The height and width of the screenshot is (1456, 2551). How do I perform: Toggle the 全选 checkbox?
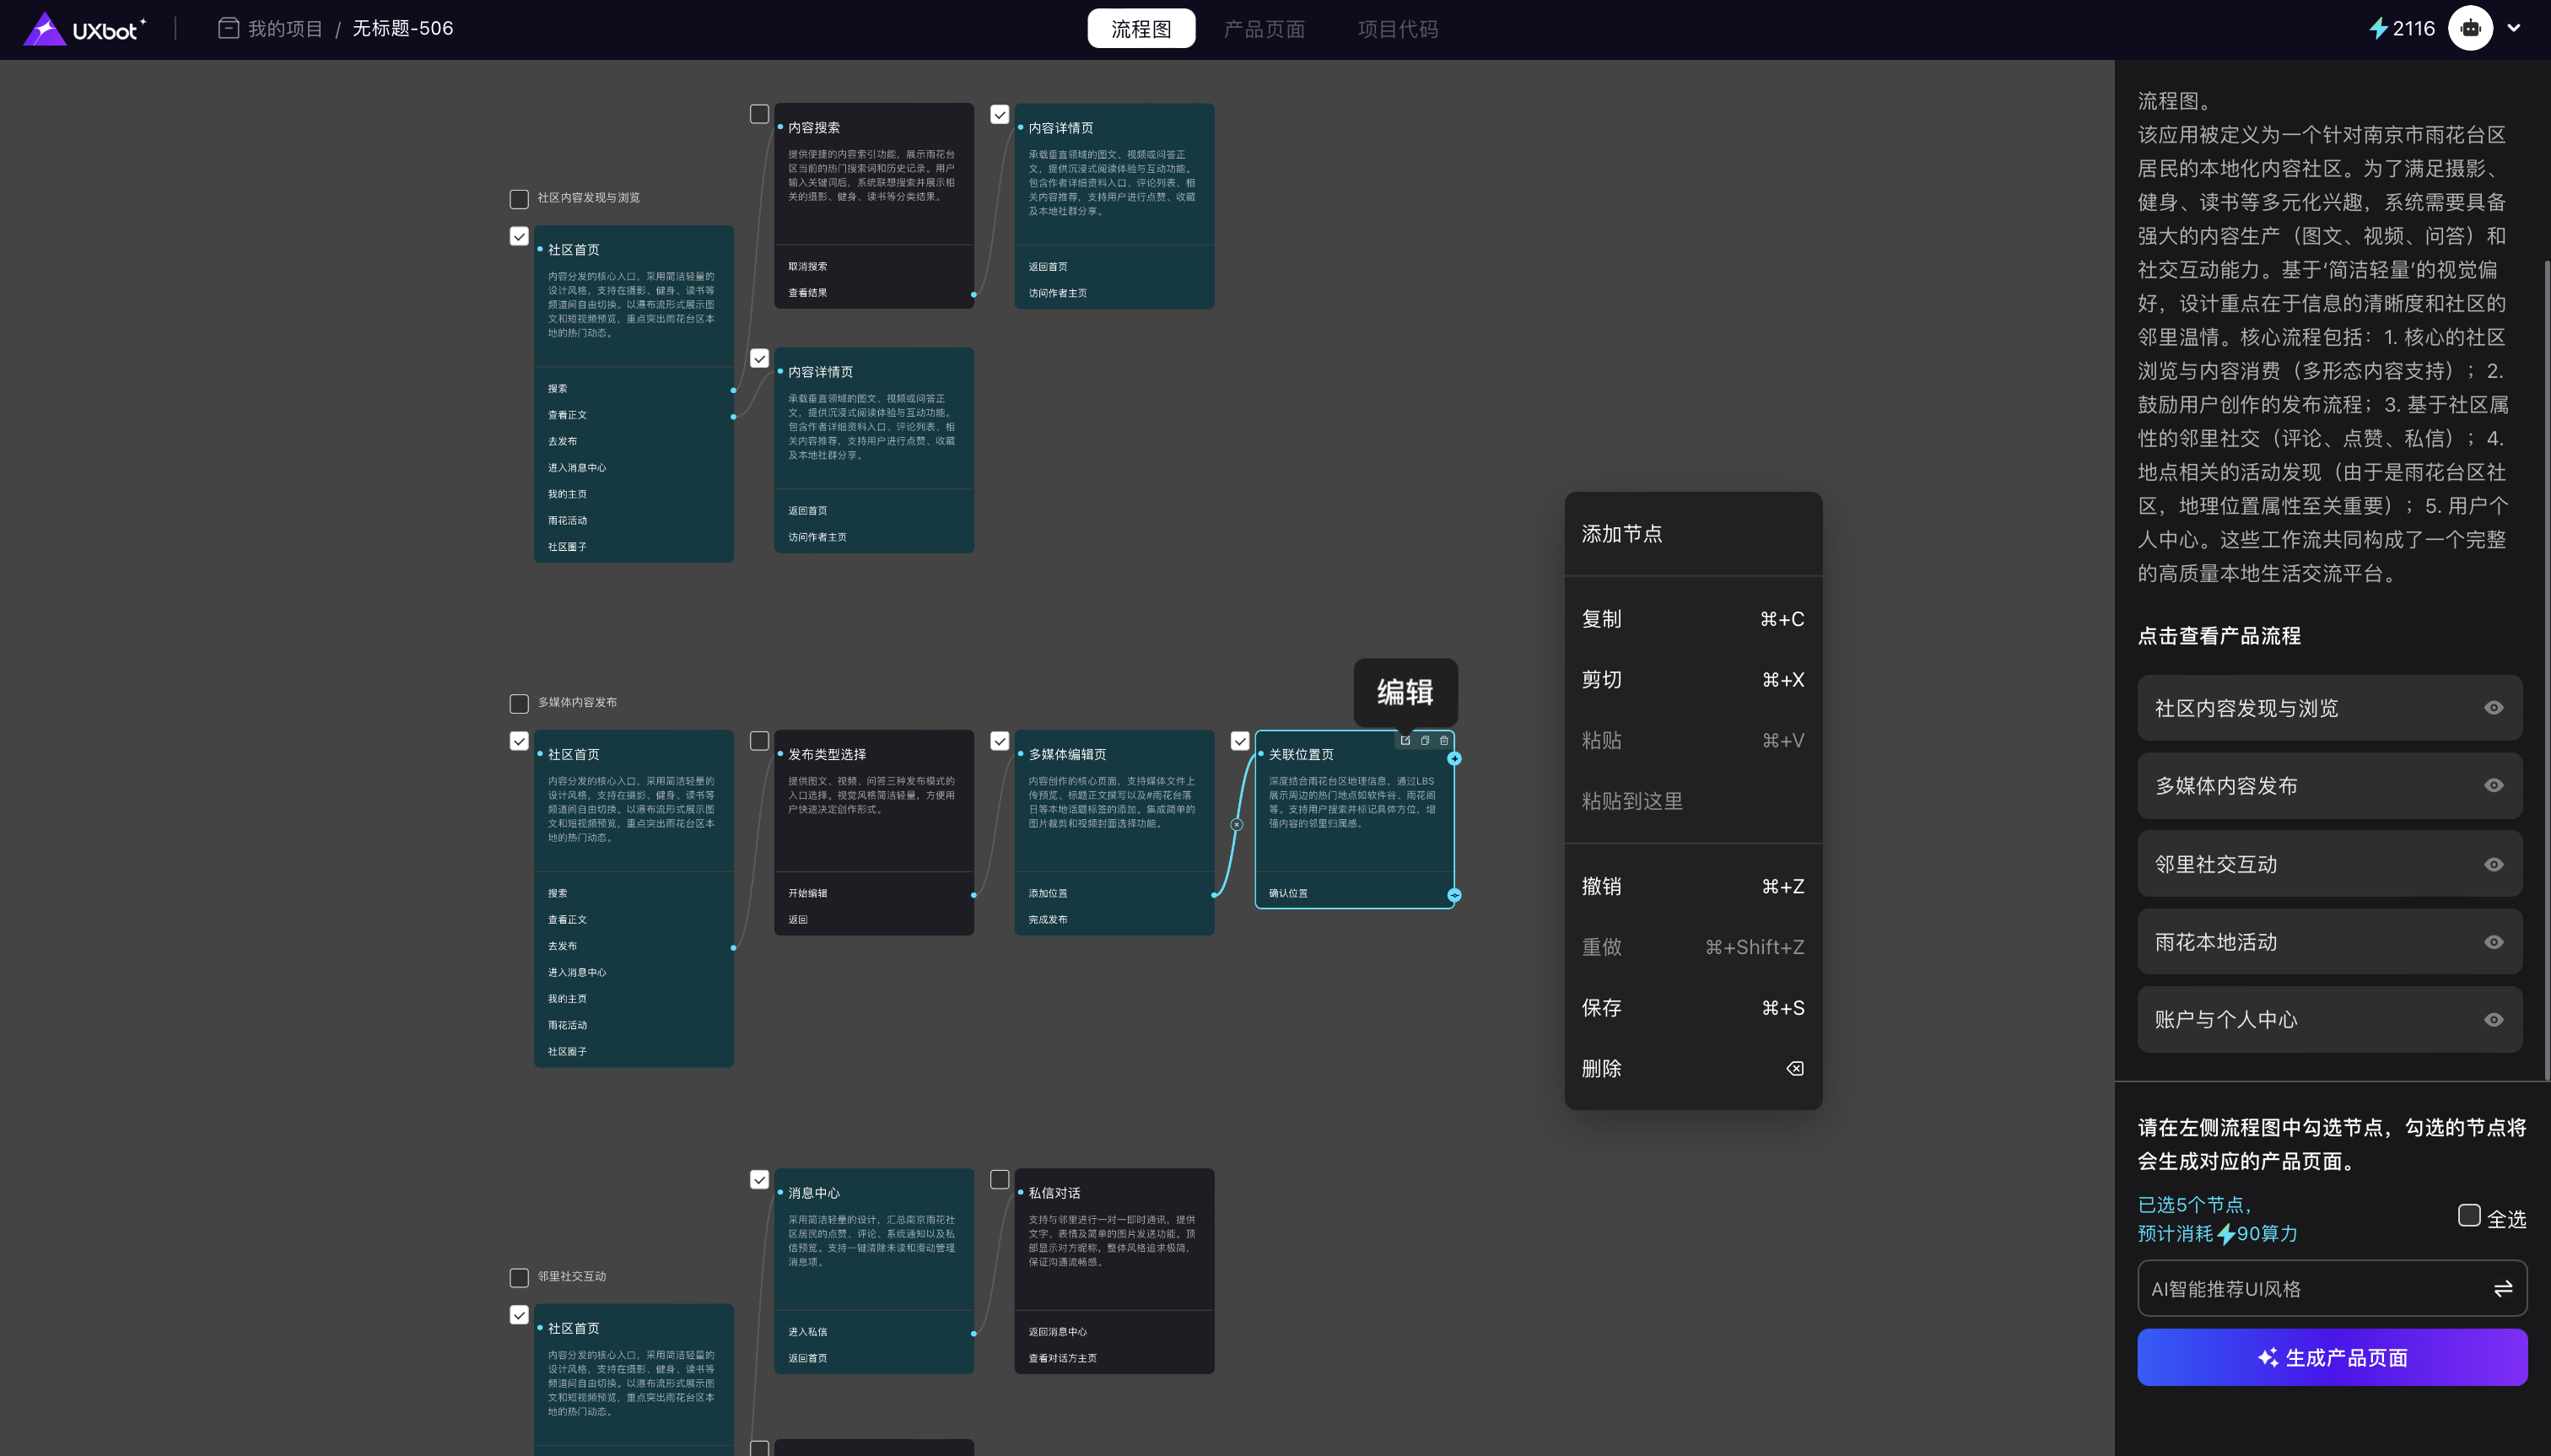(x=2469, y=1216)
